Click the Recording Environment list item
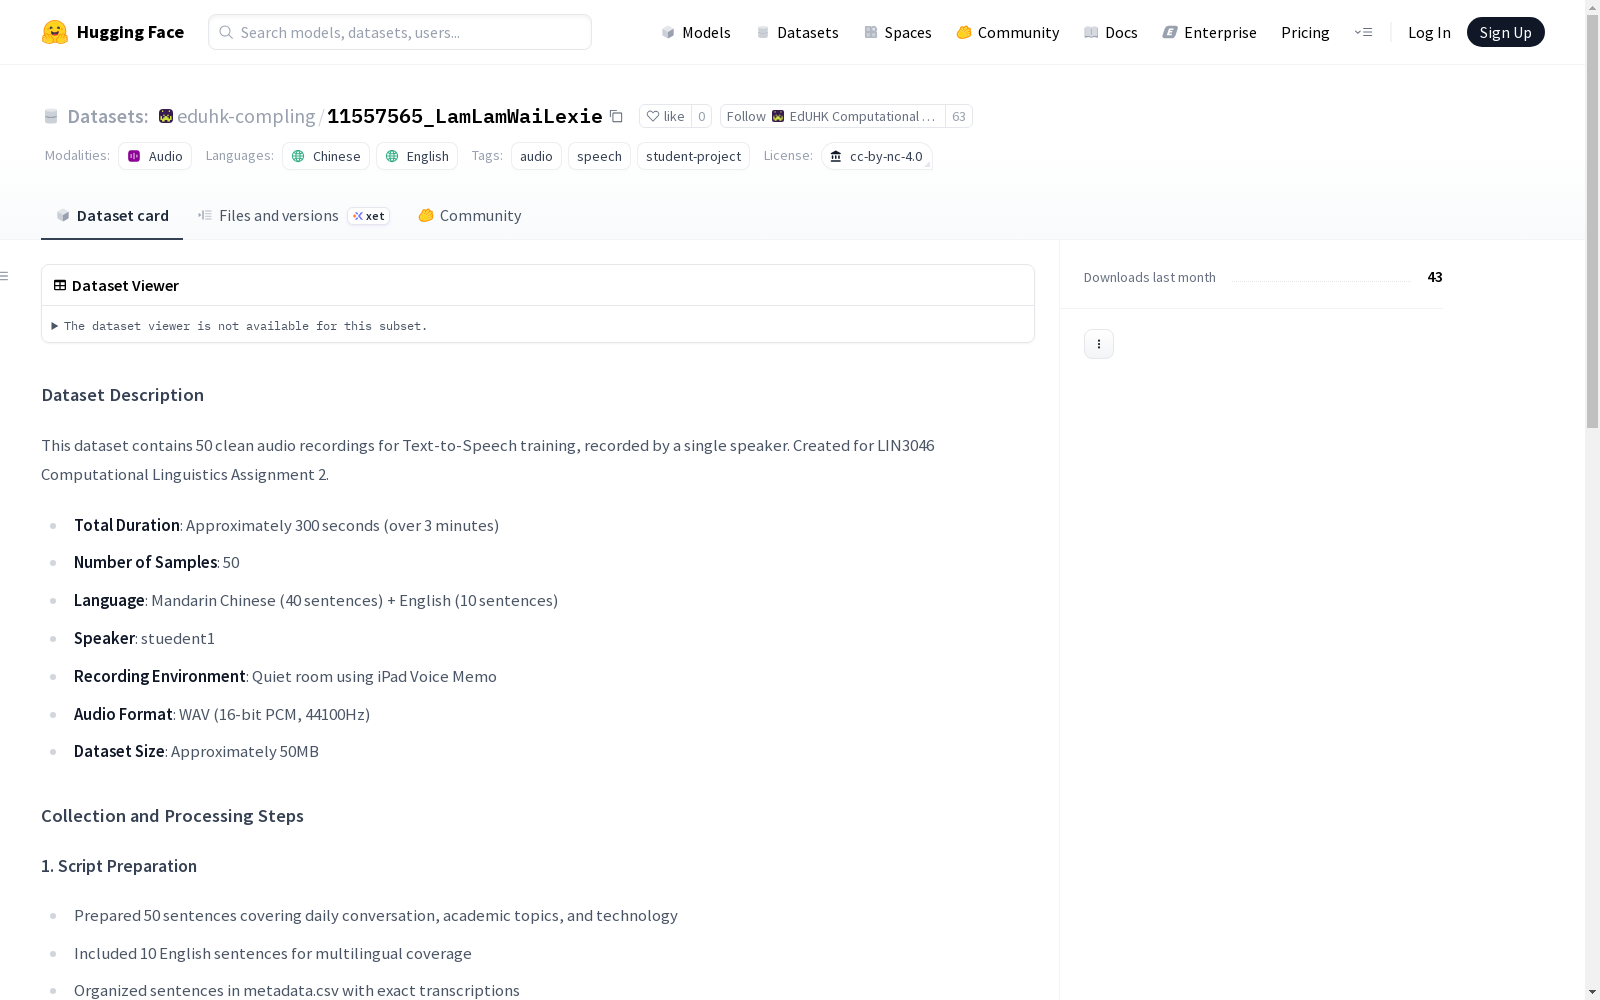 pos(285,676)
